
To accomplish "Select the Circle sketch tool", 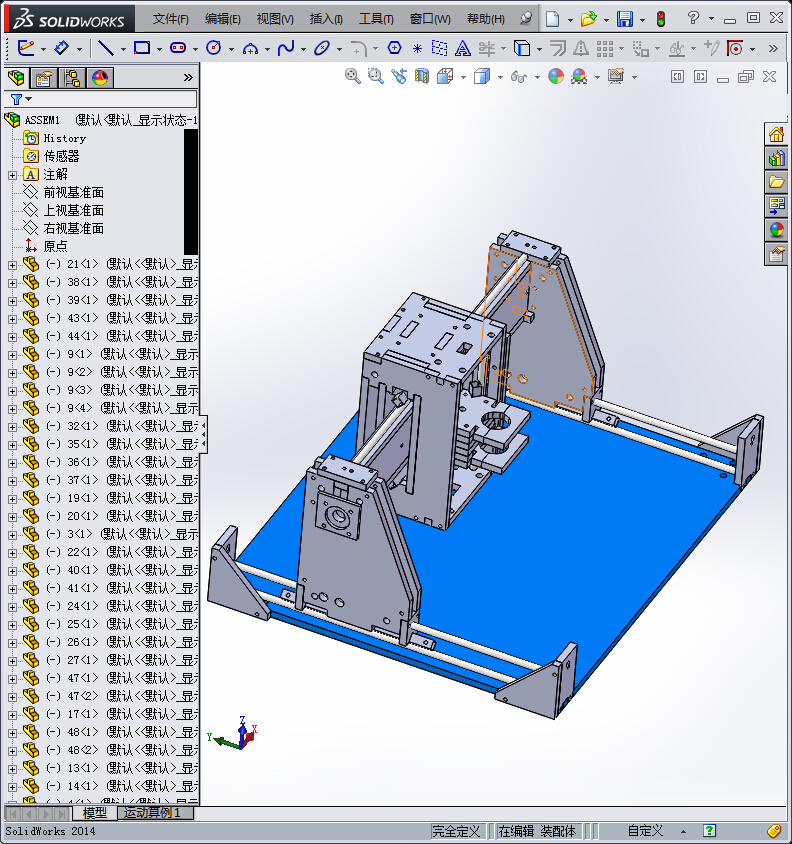I will (x=214, y=48).
